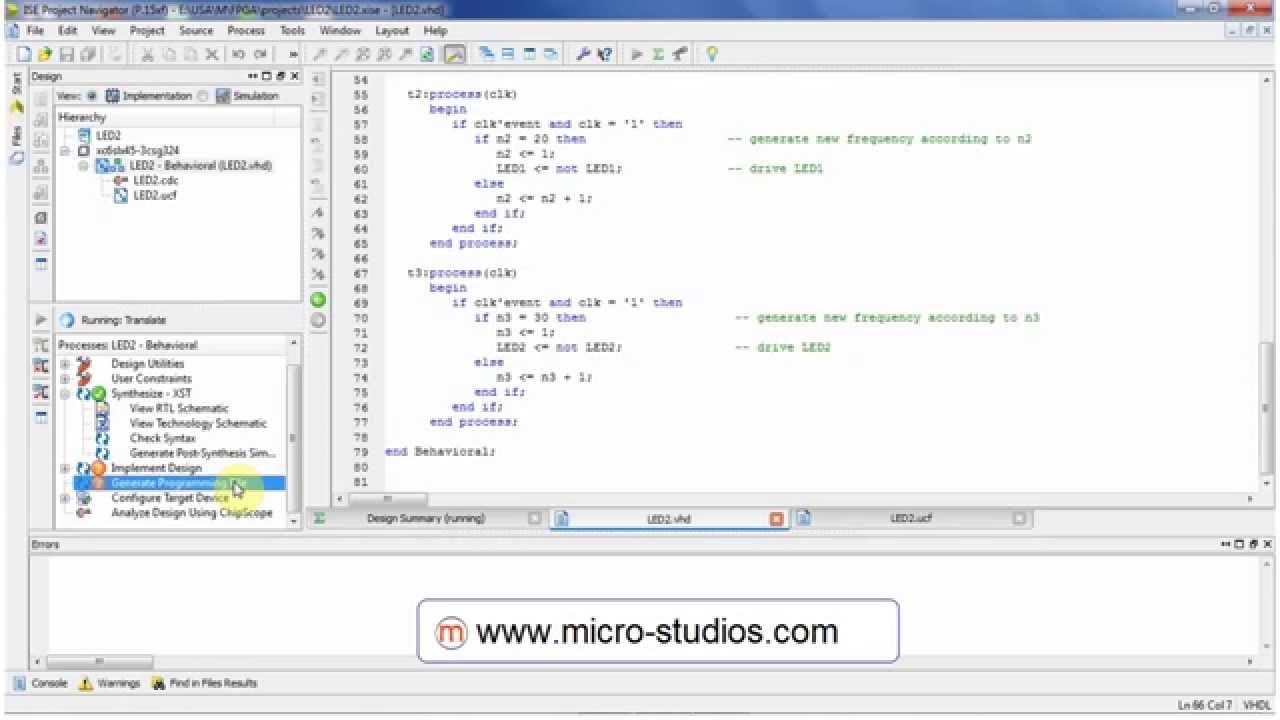Click View RTL Schematic process

pos(178,409)
